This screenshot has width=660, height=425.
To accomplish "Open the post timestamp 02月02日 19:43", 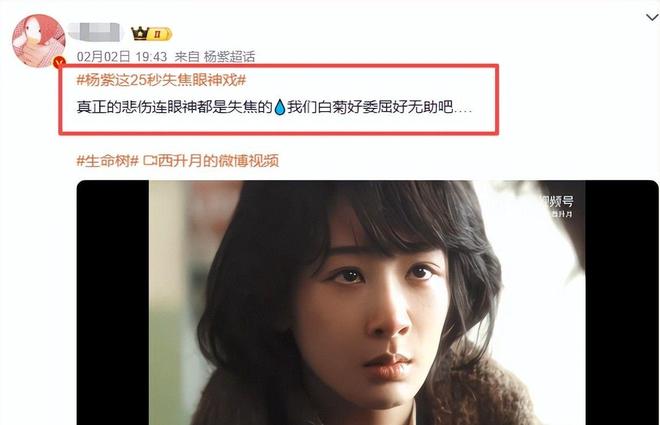I will coord(122,56).
